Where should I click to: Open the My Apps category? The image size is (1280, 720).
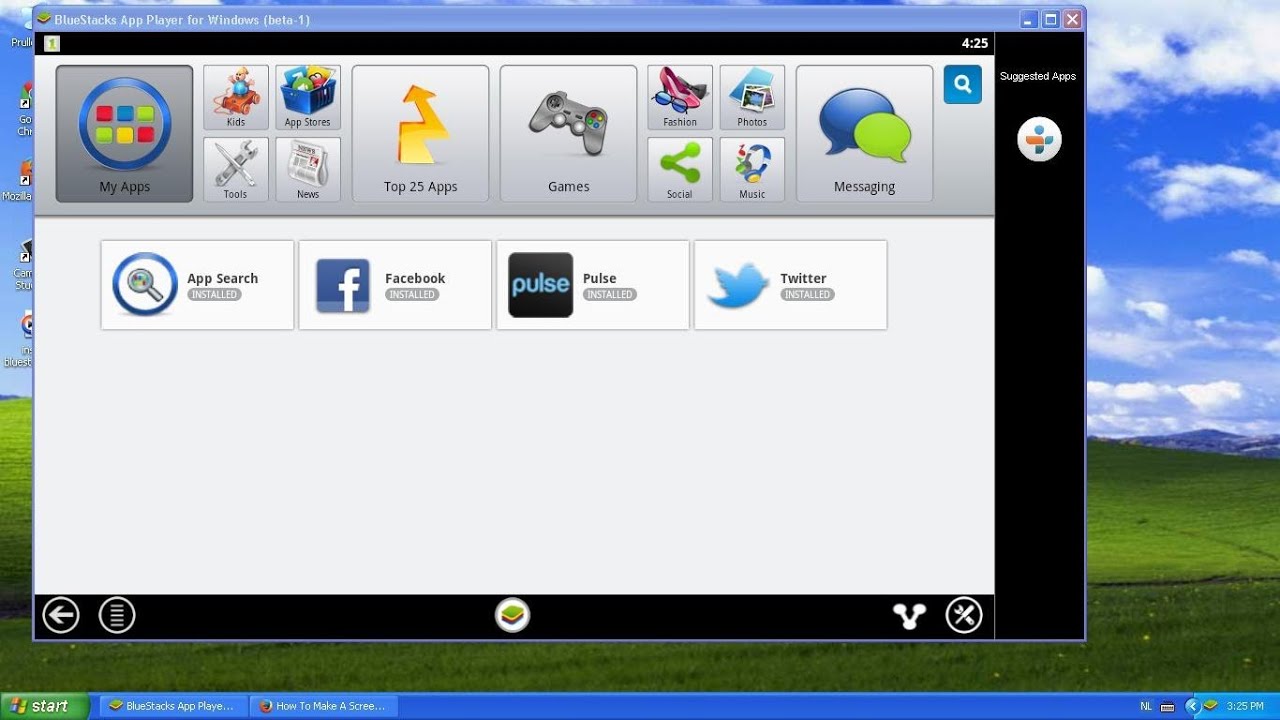tap(124, 134)
